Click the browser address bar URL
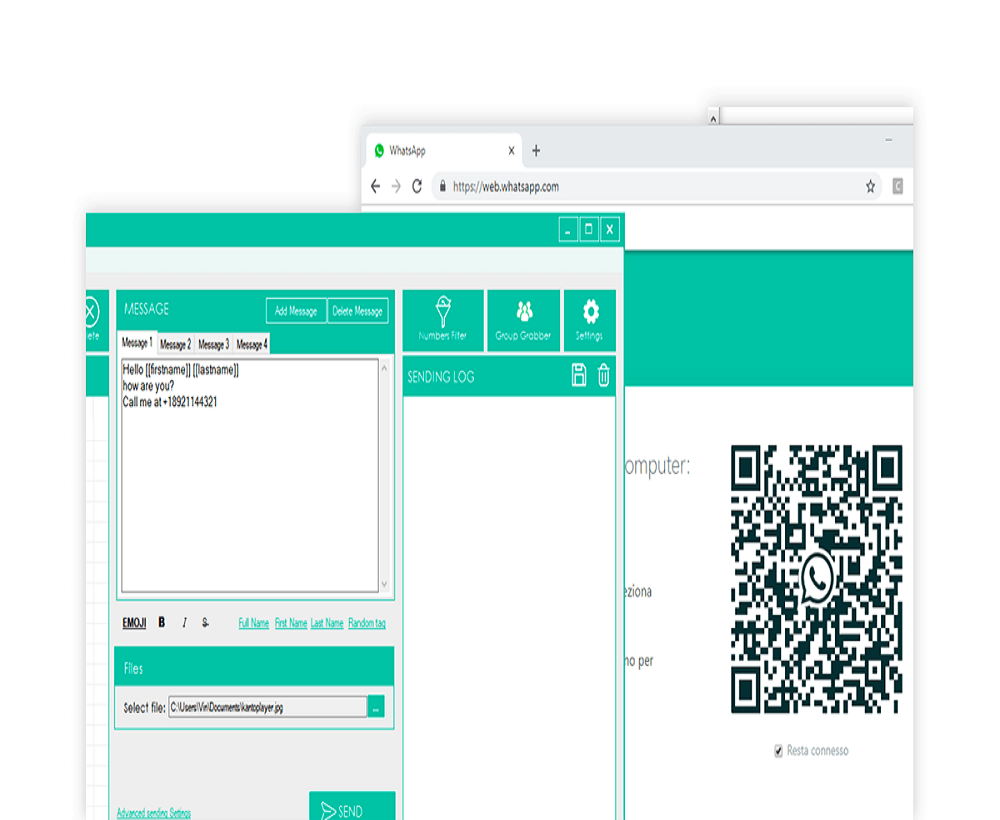The height and width of the screenshot is (820, 1000). tap(506, 187)
